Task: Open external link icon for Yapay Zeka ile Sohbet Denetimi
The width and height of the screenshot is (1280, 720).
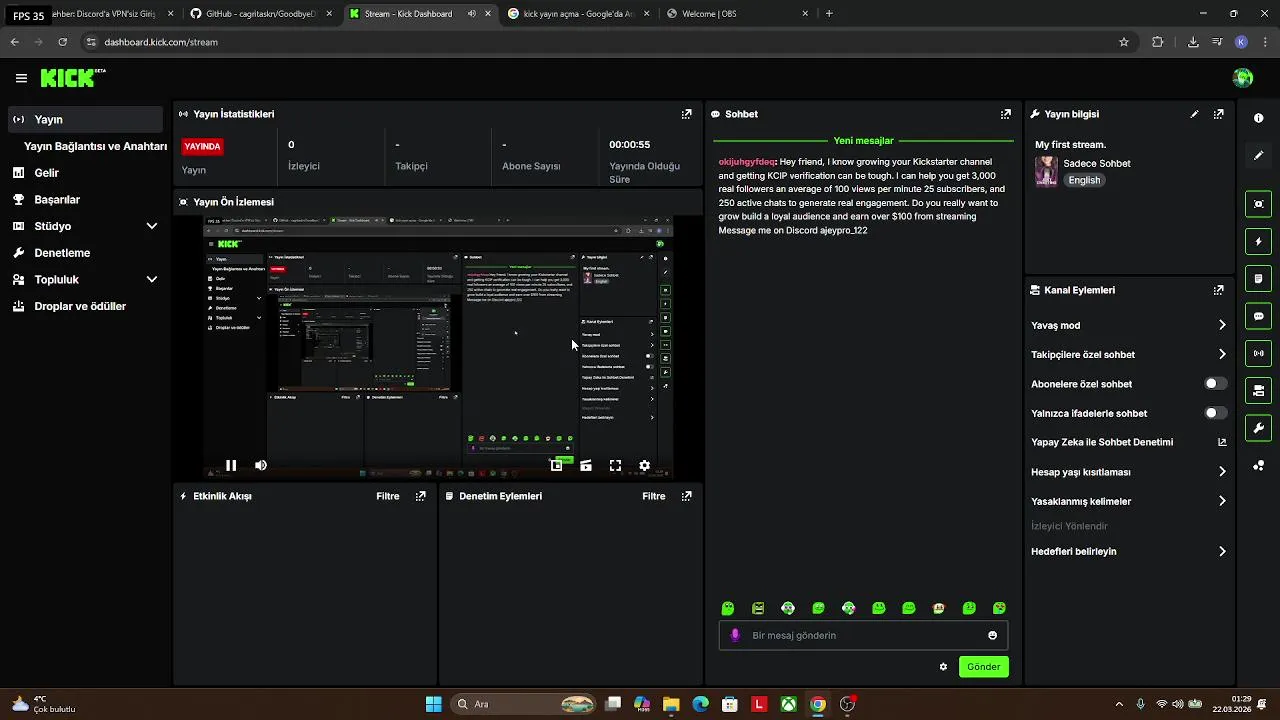Action: click(1222, 442)
